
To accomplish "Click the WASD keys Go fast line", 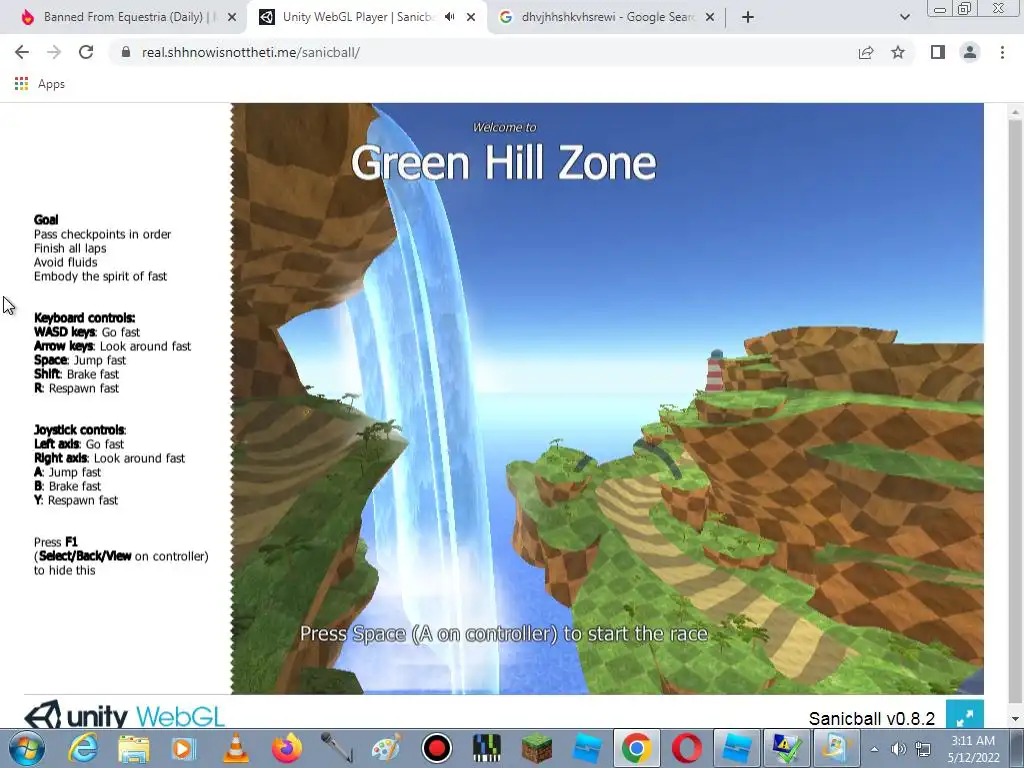I will [87, 332].
